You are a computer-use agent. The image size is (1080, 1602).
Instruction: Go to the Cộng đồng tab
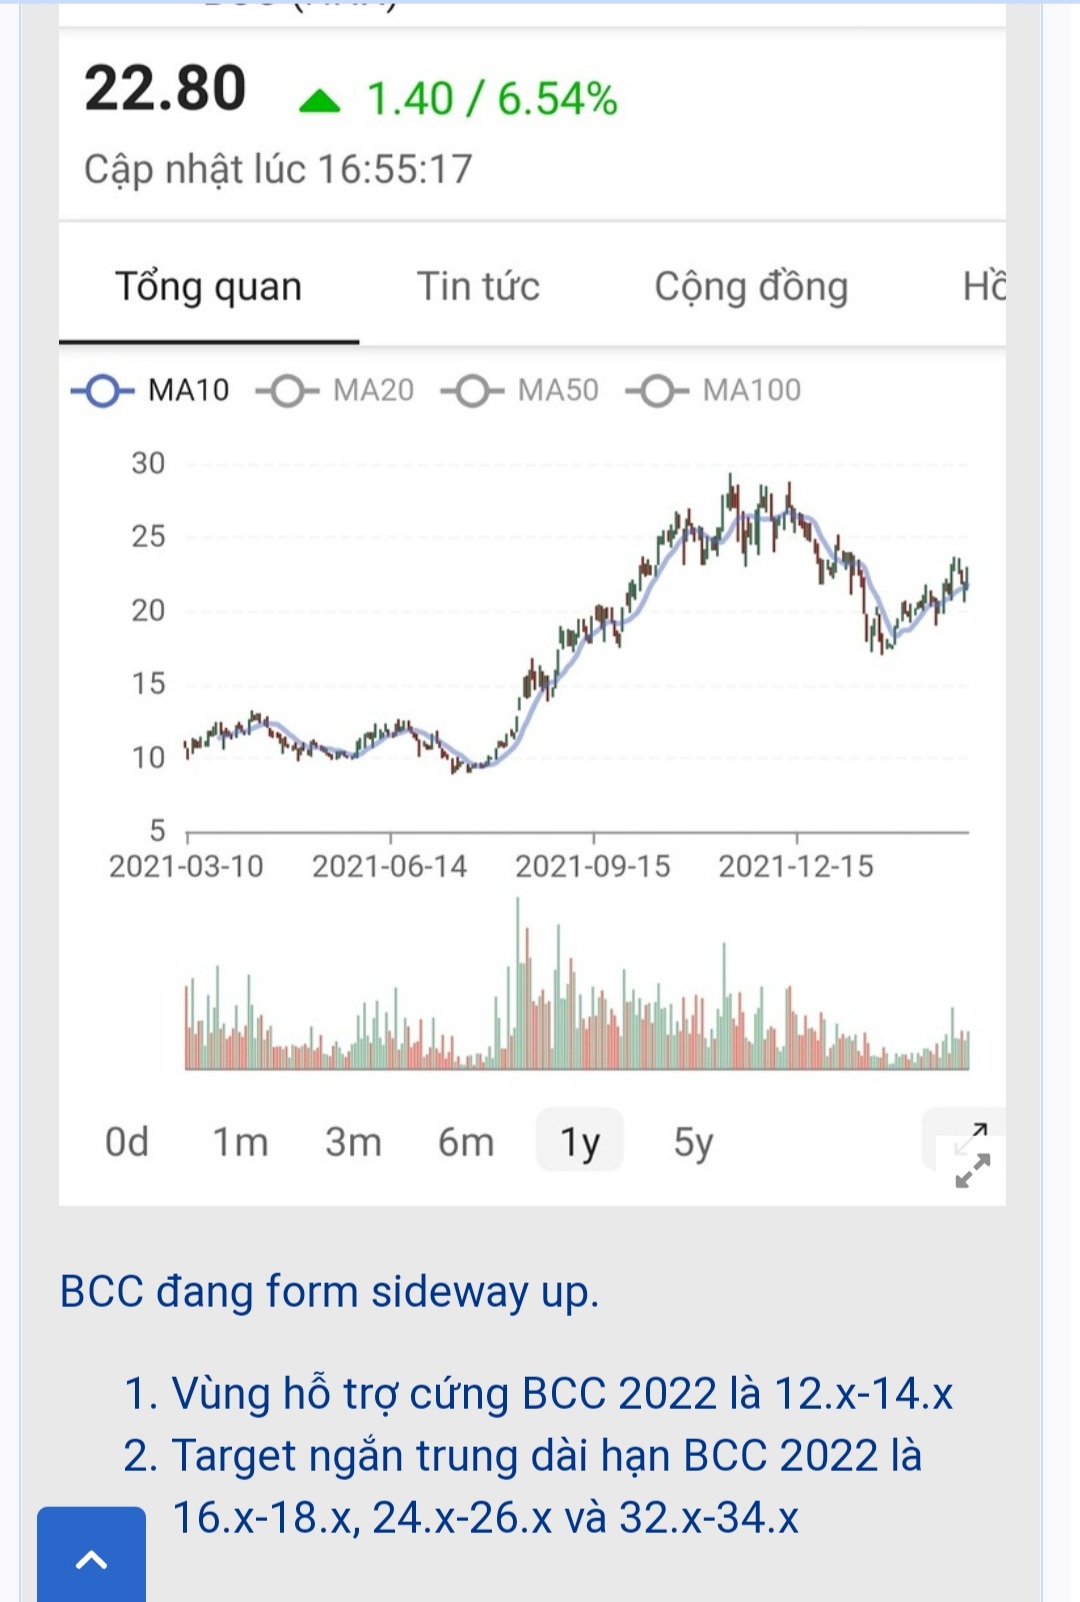(751, 287)
